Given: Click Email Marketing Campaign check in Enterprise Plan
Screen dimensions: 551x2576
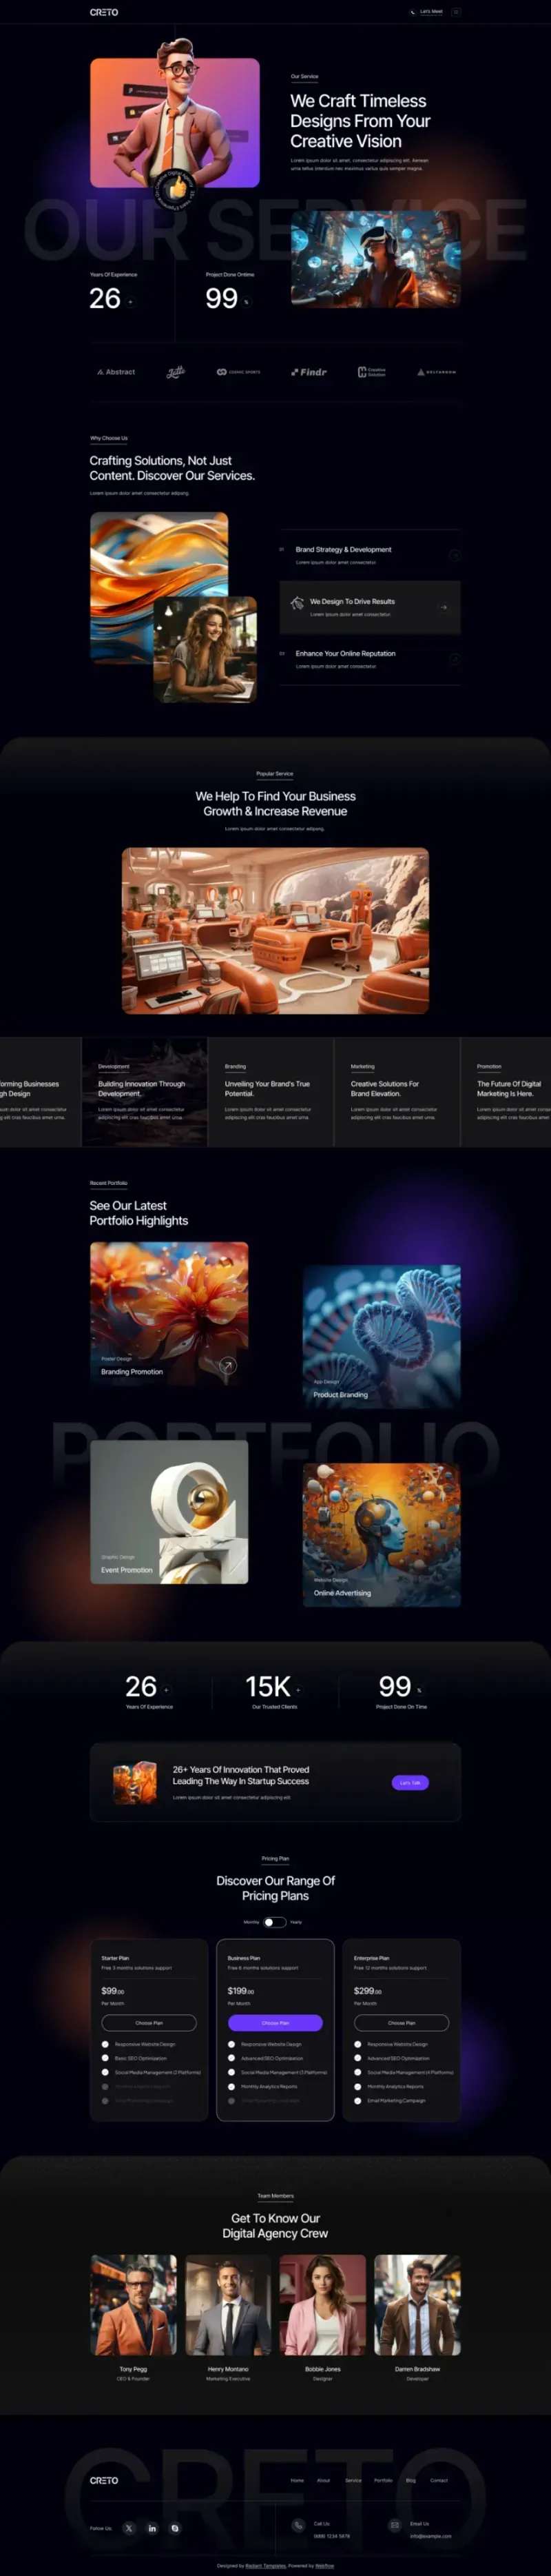Looking at the screenshot, I should tap(358, 2100).
